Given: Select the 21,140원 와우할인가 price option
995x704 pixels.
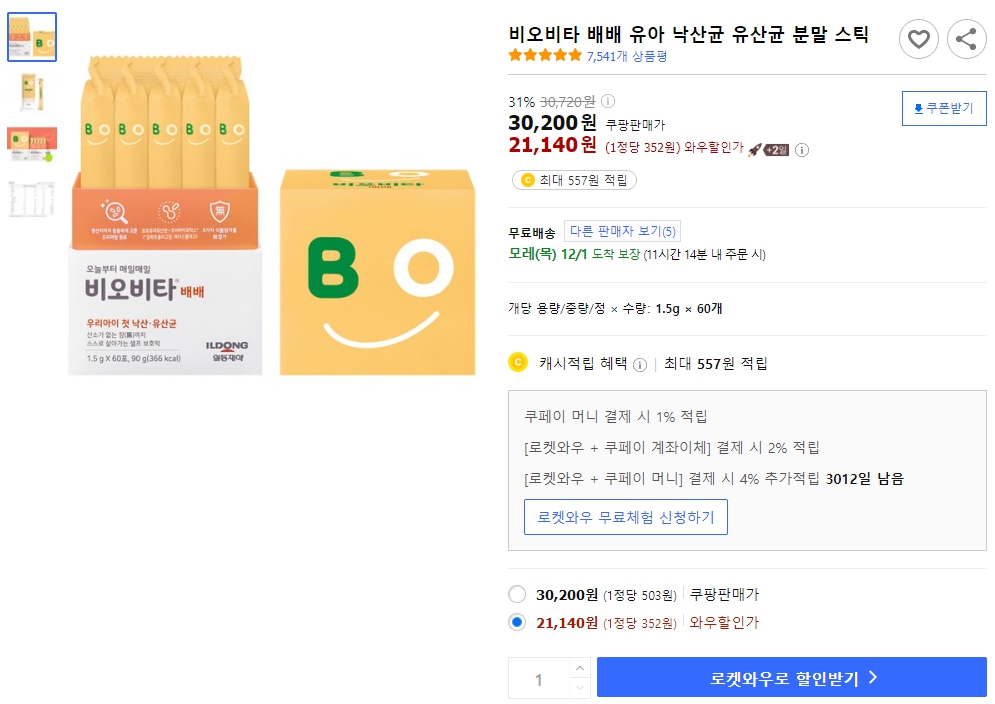Looking at the screenshot, I should point(517,621).
